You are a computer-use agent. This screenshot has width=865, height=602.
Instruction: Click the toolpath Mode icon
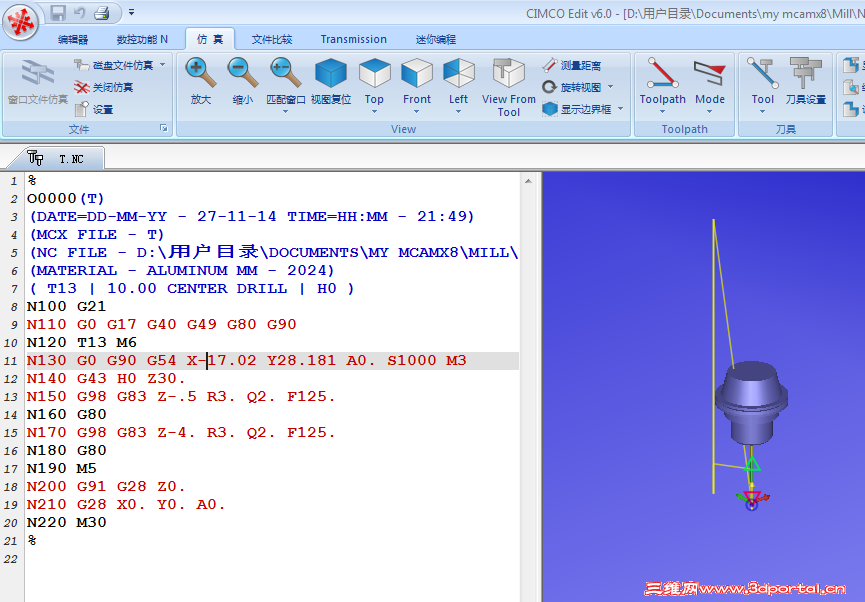coord(709,74)
